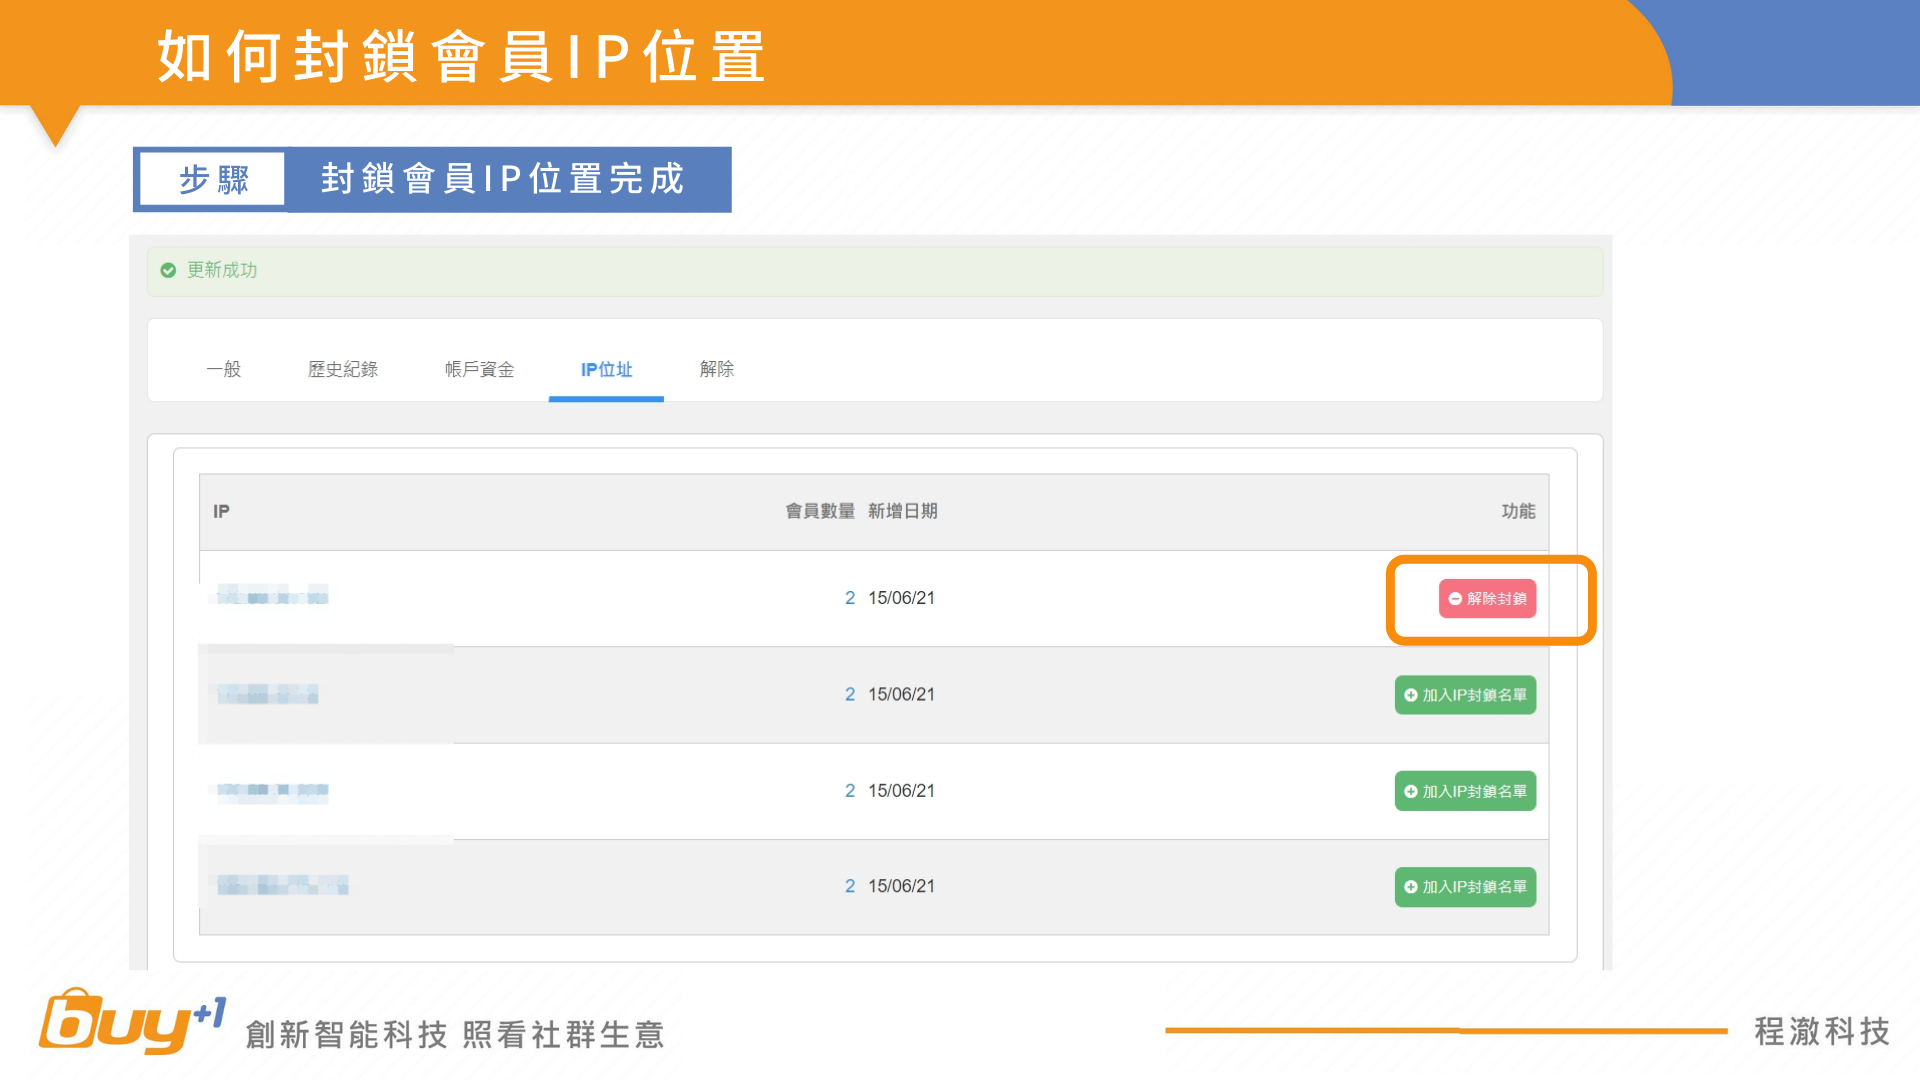The width and height of the screenshot is (1920, 1080).
Task: Click plus icon in third row block button
Action: pyautogui.click(x=1410, y=791)
